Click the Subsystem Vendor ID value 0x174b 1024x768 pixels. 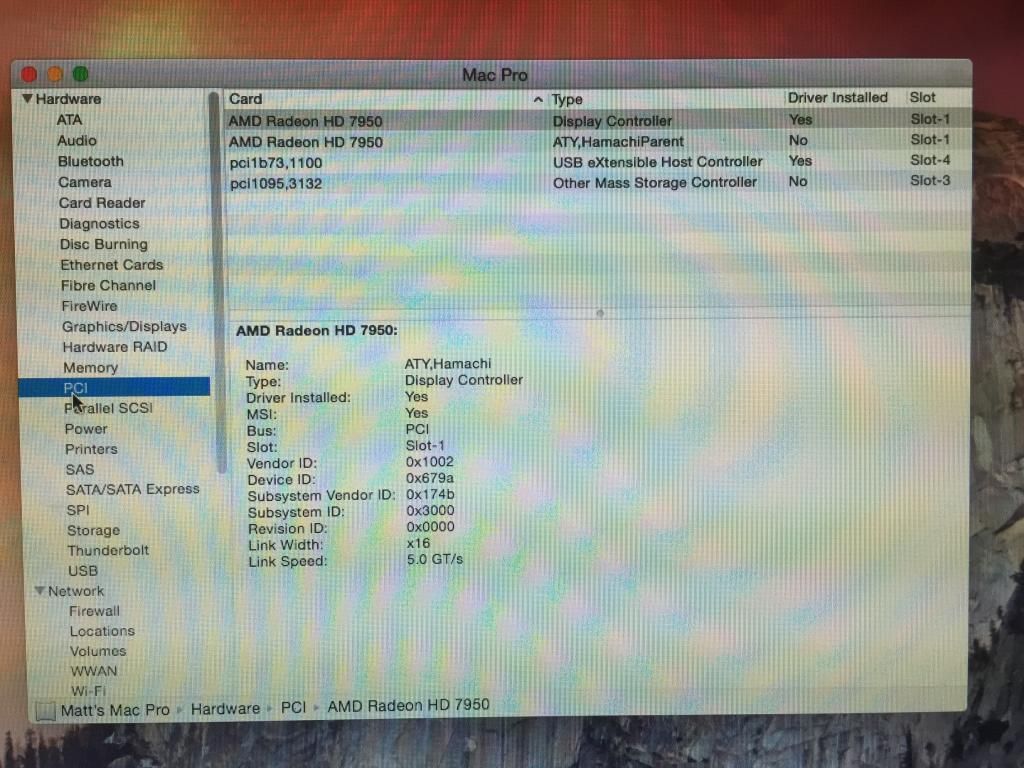point(430,494)
